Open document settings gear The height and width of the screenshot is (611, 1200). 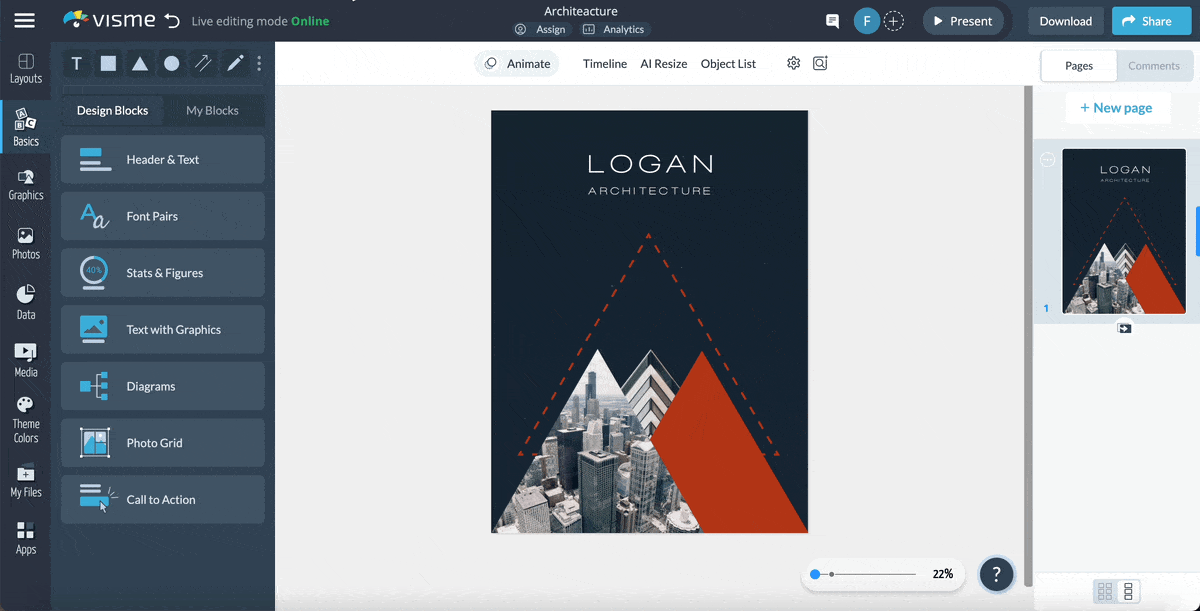point(793,63)
